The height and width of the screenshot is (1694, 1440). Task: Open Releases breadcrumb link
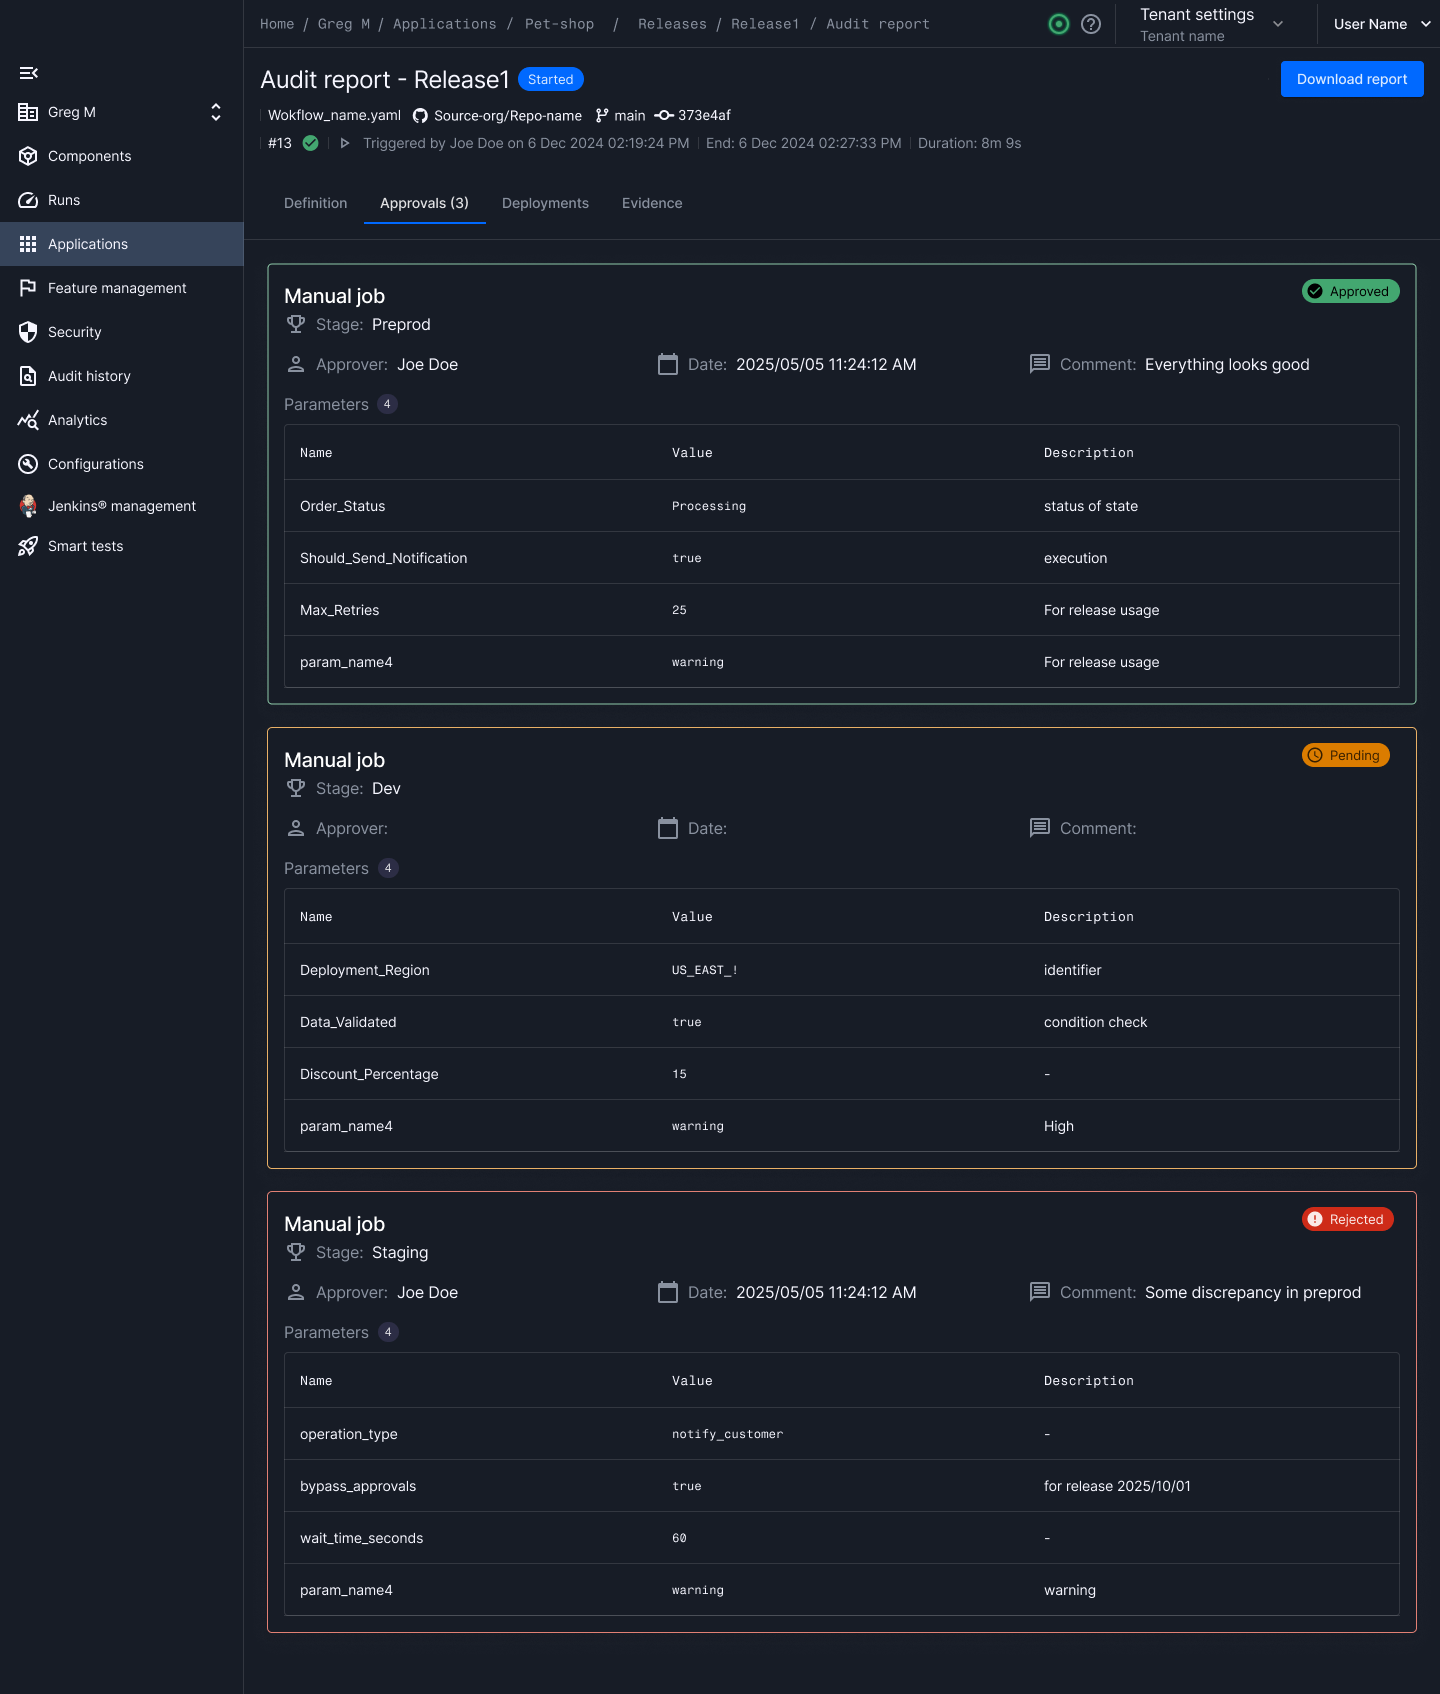(672, 24)
